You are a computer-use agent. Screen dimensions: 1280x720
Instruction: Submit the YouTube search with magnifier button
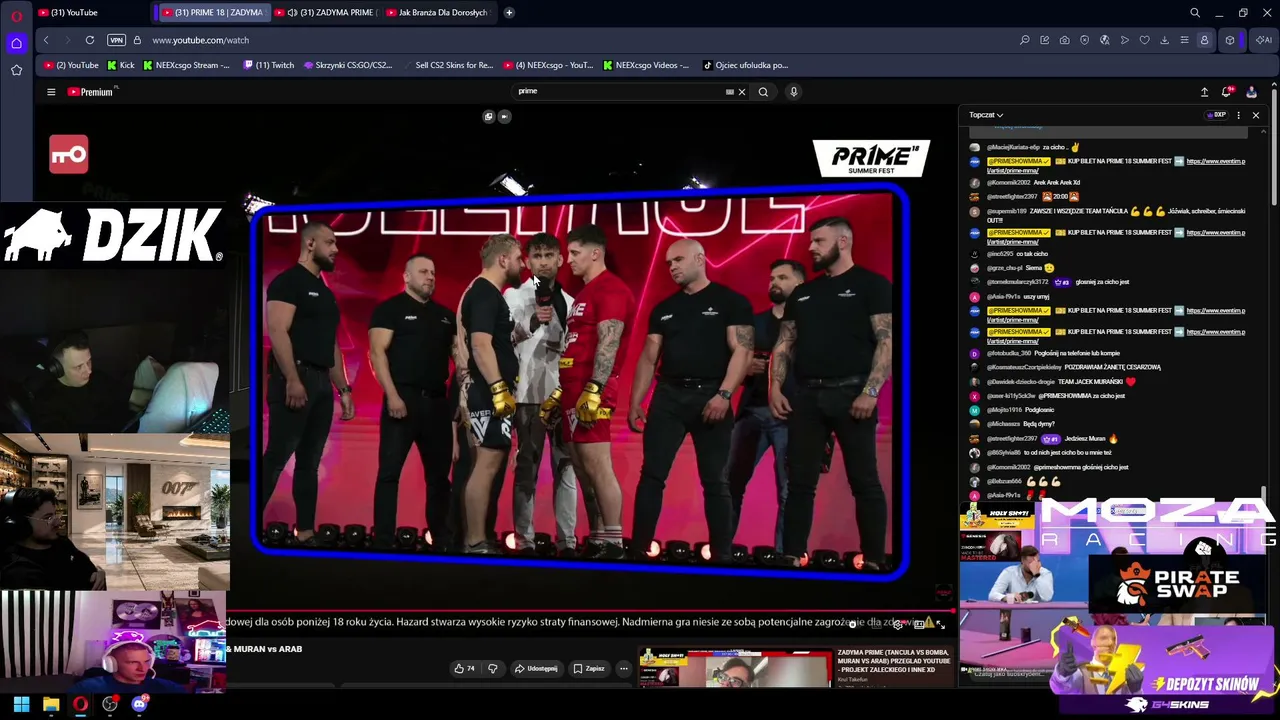click(x=763, y=92)
